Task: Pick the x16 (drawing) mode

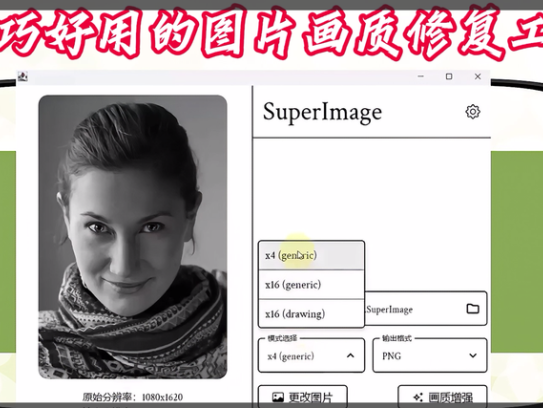Action: 311,314
